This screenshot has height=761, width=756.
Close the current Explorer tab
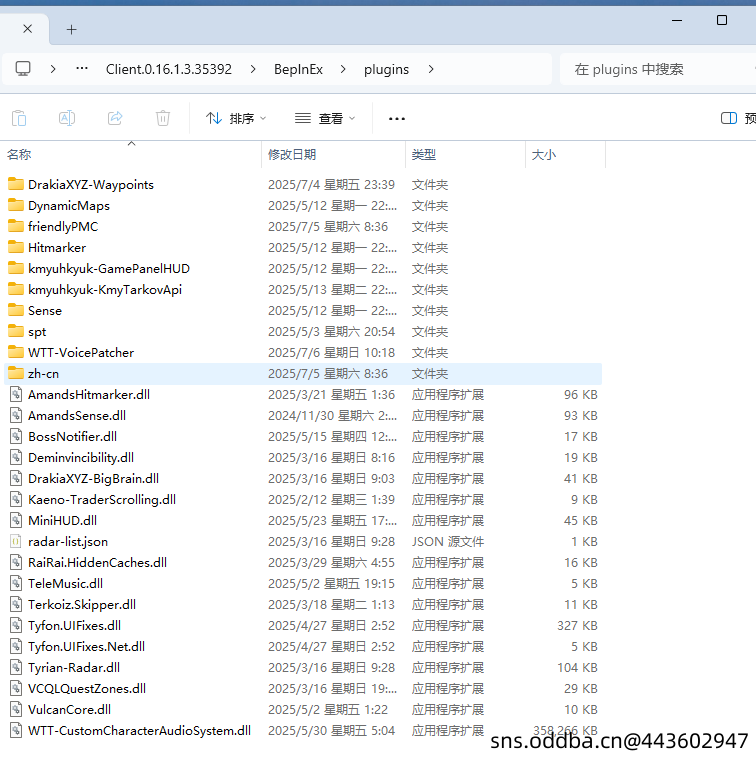28,29
